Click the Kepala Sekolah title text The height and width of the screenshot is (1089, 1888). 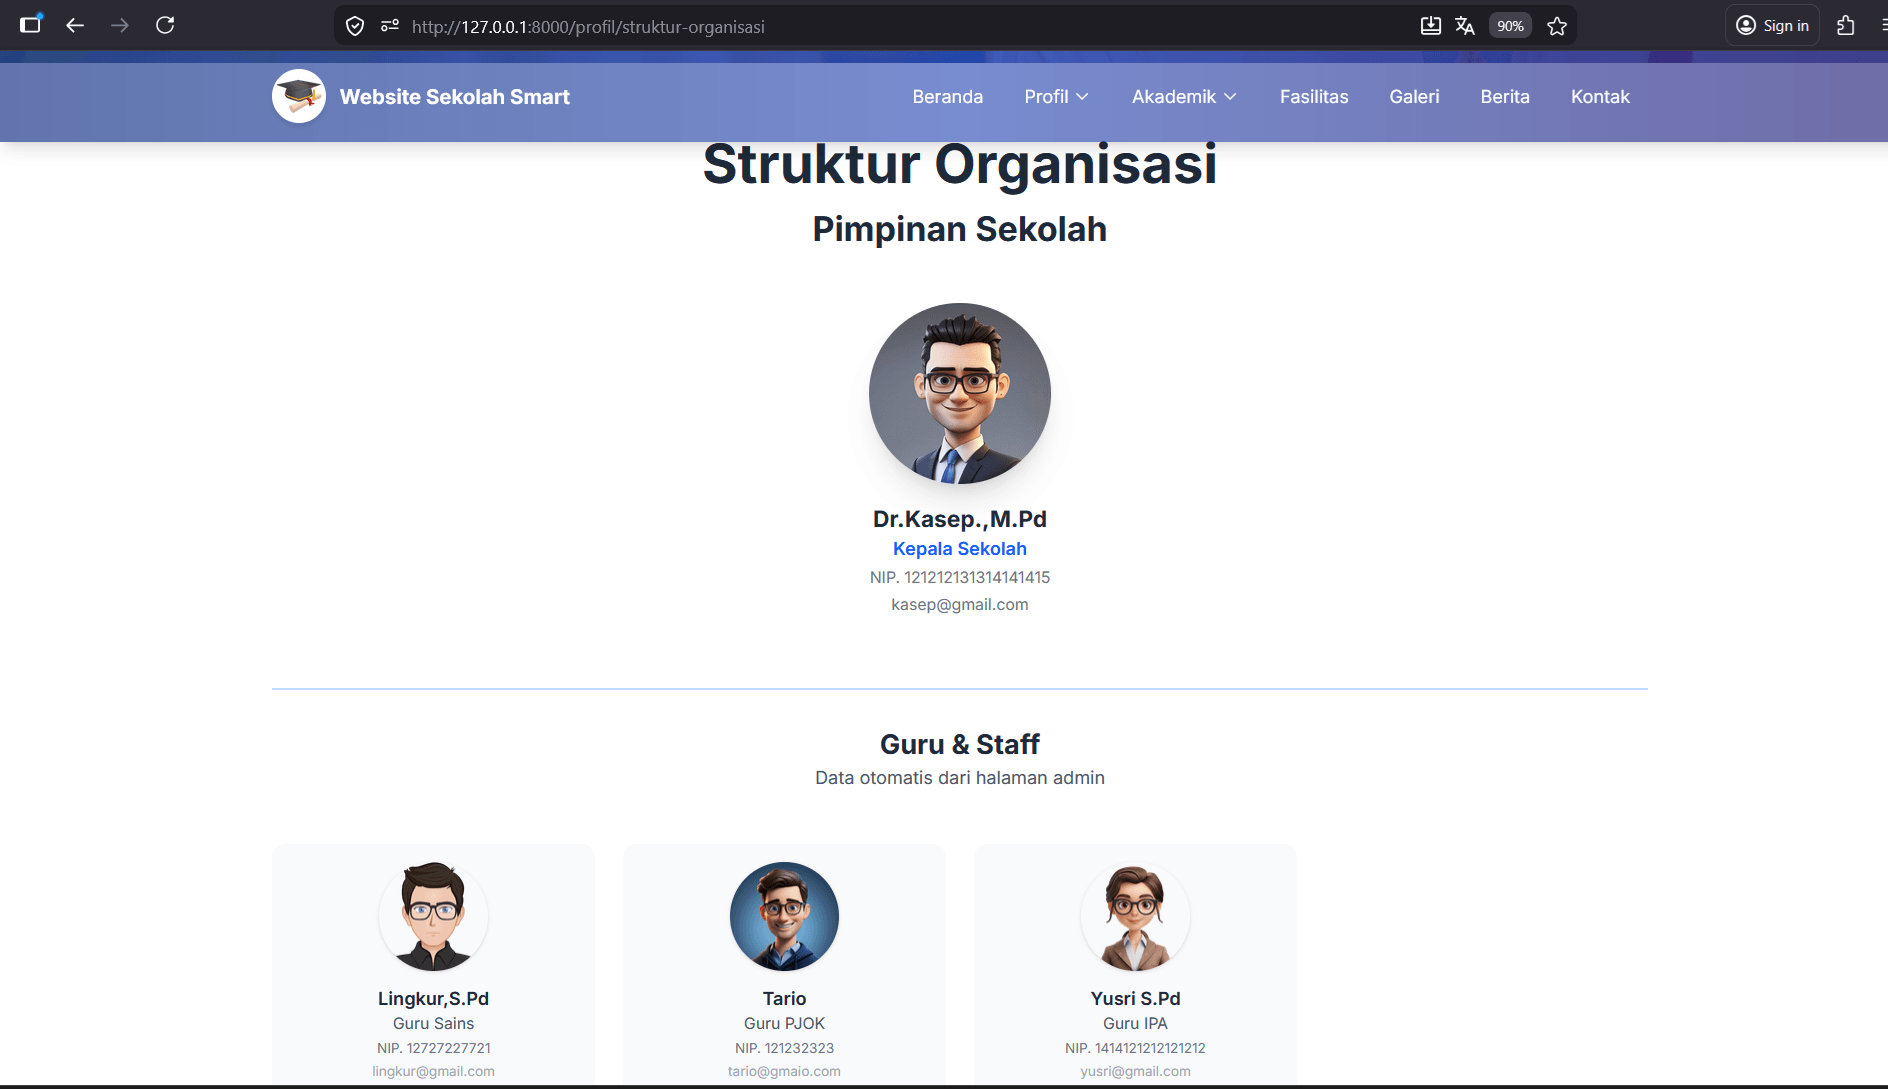pos(960,549)
